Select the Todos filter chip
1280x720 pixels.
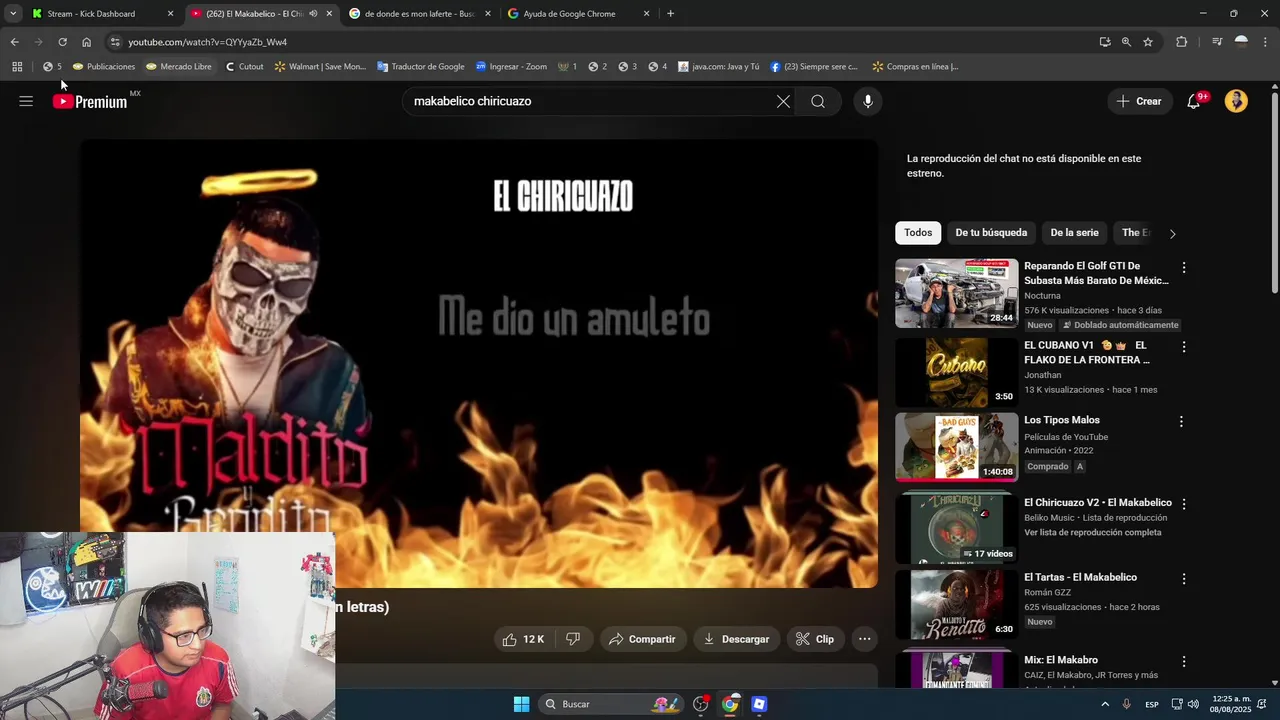[918, 233]
